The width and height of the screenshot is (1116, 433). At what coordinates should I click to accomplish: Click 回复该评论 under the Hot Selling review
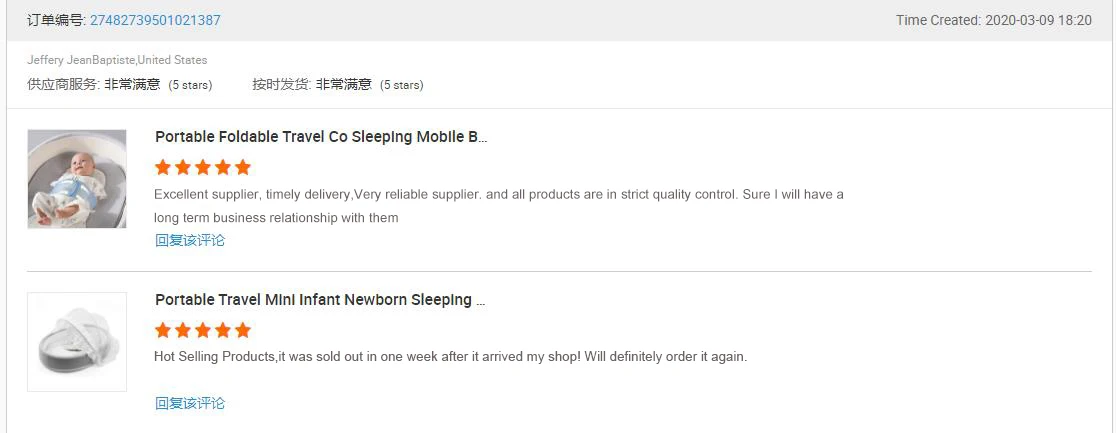click(x=190, y=403)
